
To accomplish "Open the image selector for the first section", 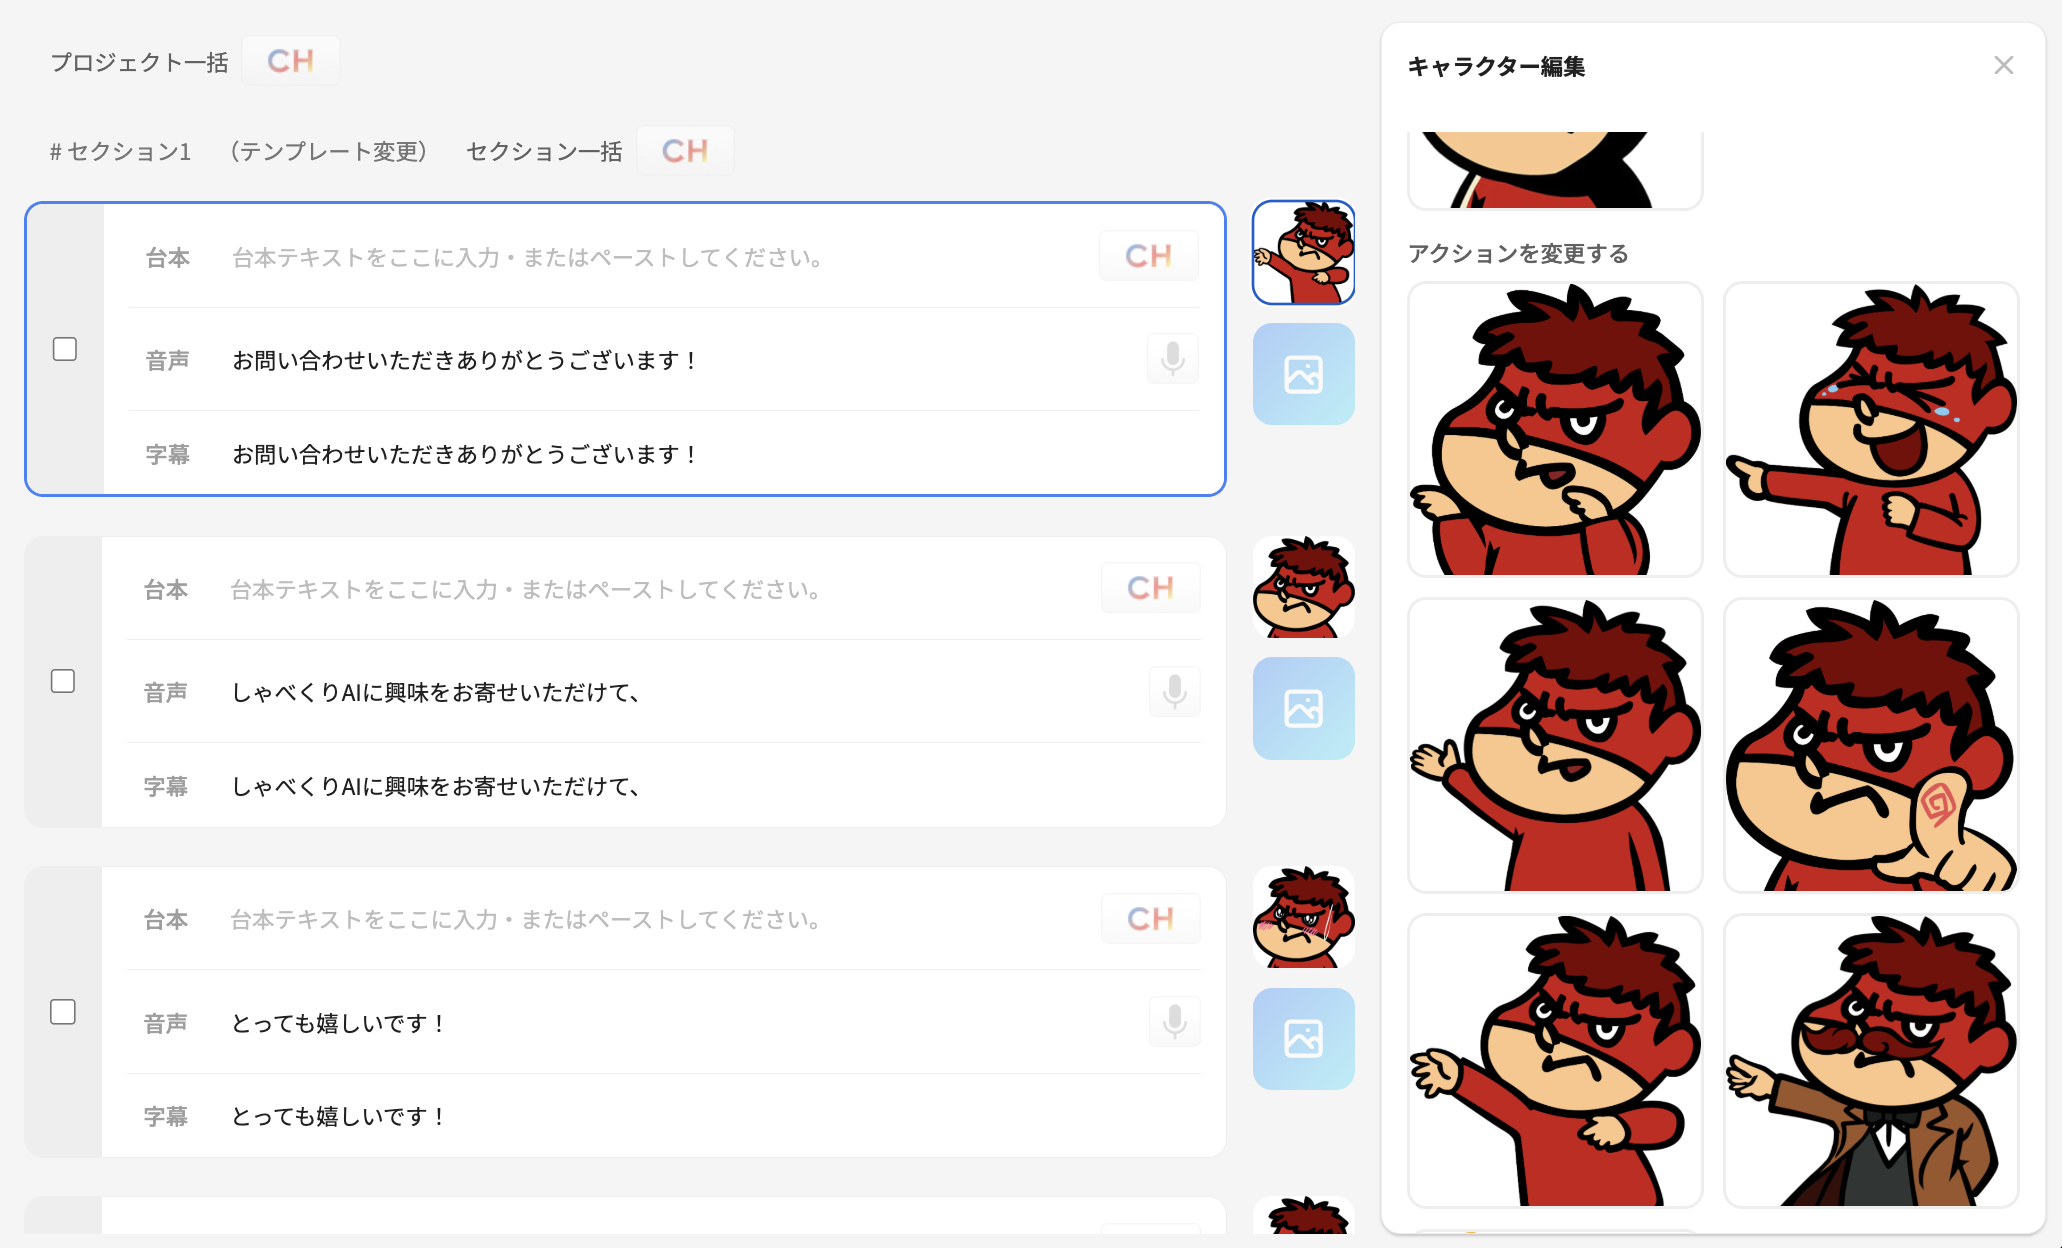I will click(x=1303, y=373).
